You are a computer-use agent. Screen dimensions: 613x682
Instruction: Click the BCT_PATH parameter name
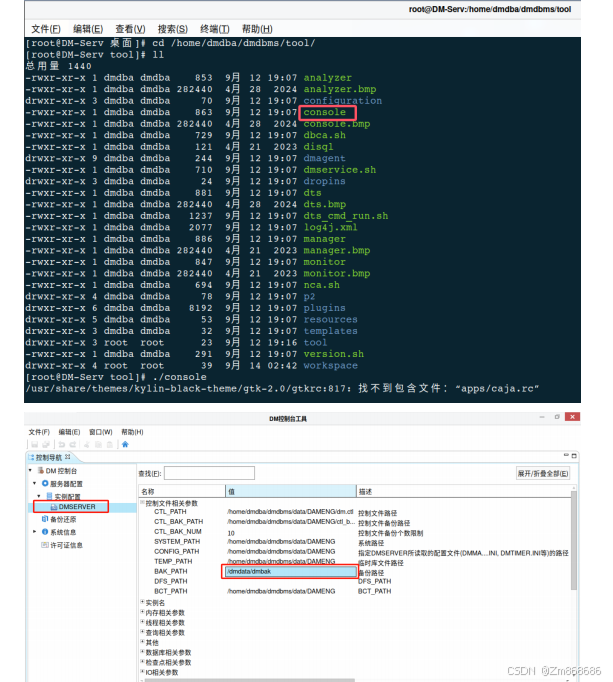pyautogui.click(x=171, y=592)
